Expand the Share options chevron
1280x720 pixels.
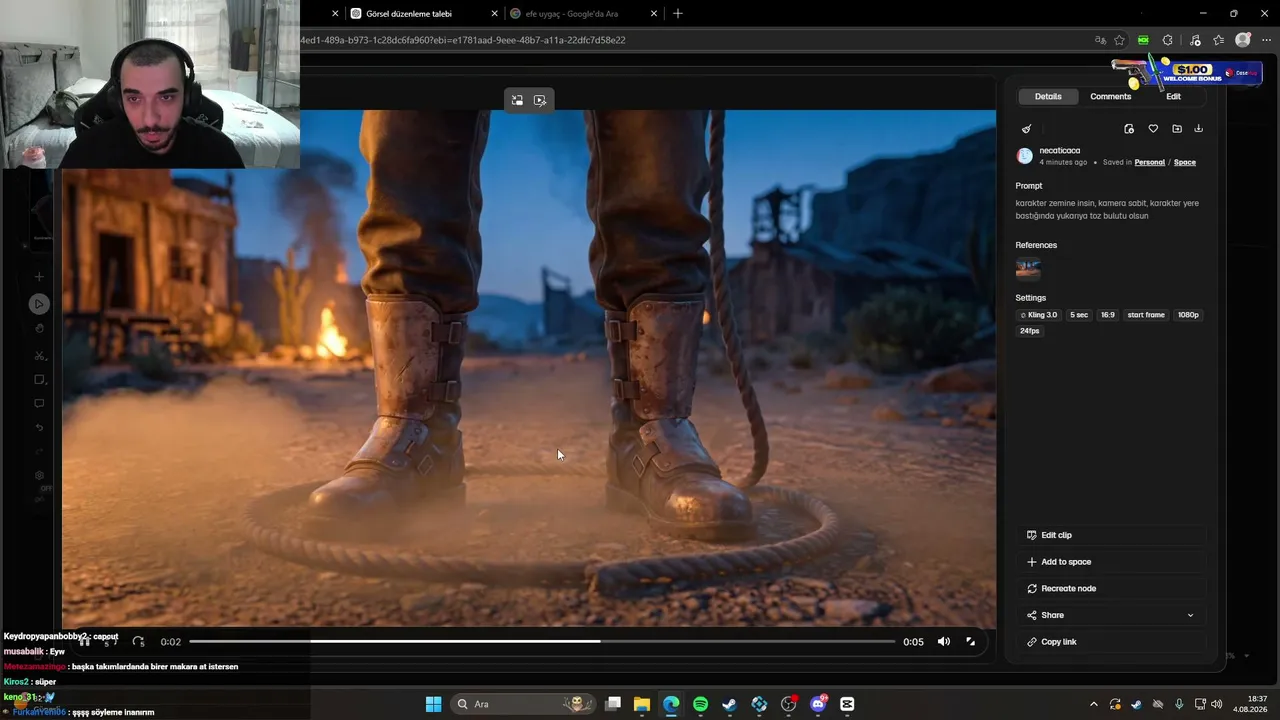(1190, 615)
